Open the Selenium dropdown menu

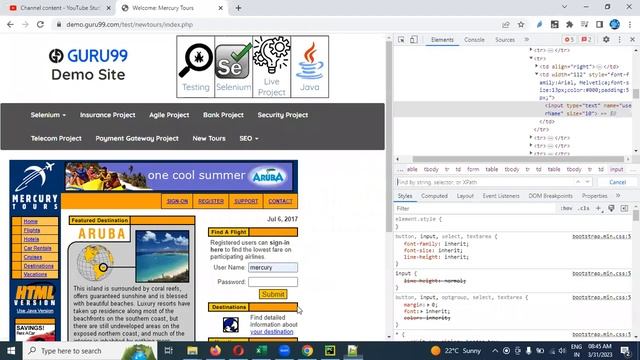(x=48, y=115)
